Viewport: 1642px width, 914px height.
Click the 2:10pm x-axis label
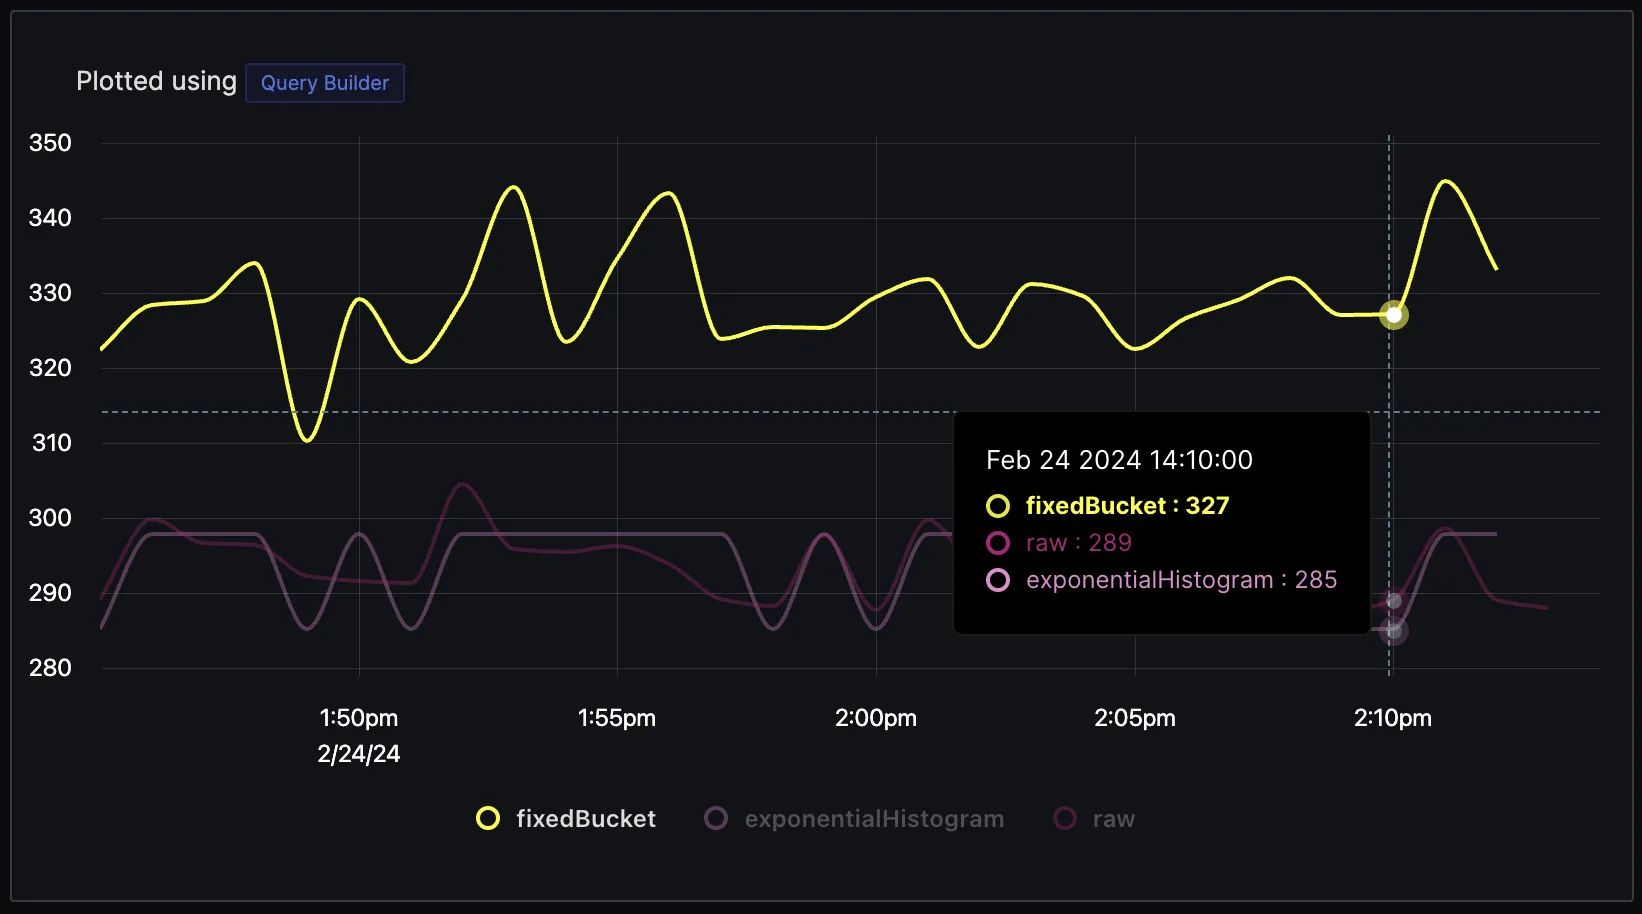pos(1393,718)
